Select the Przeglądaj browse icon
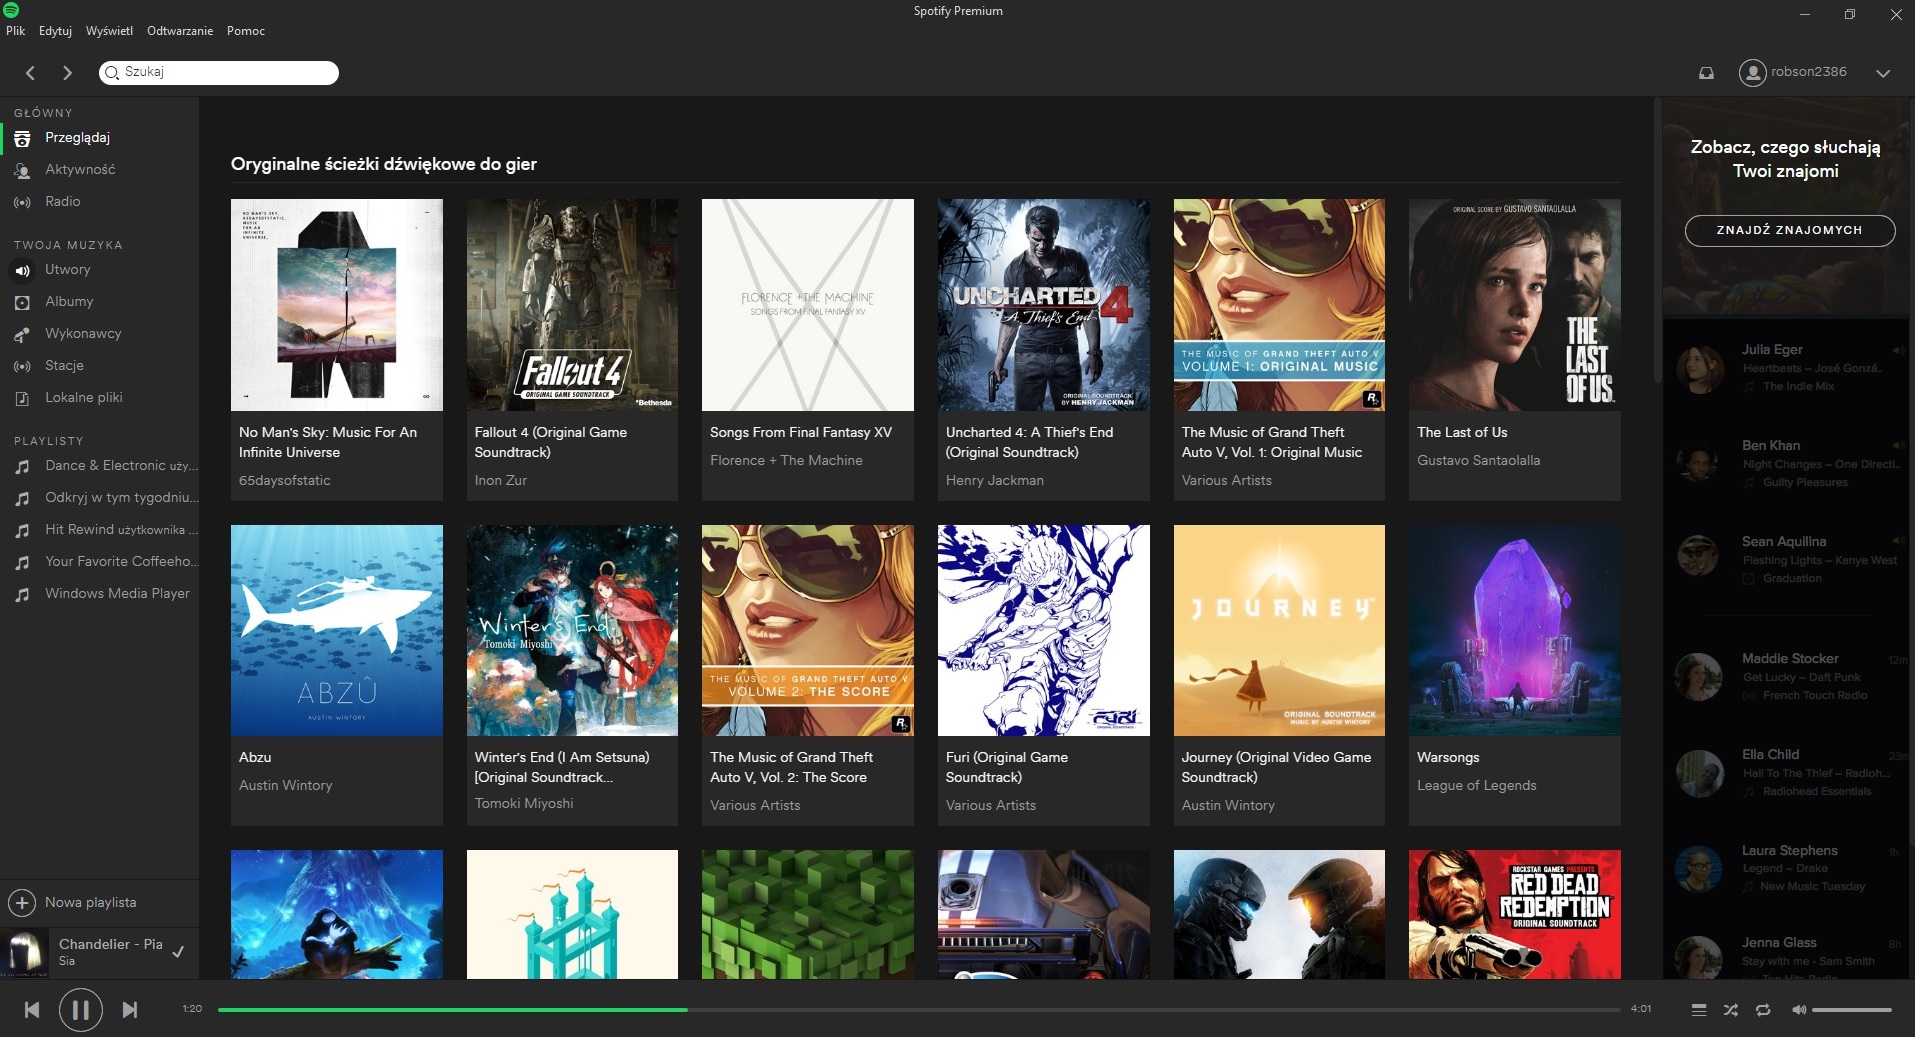 tap(22, 138)
